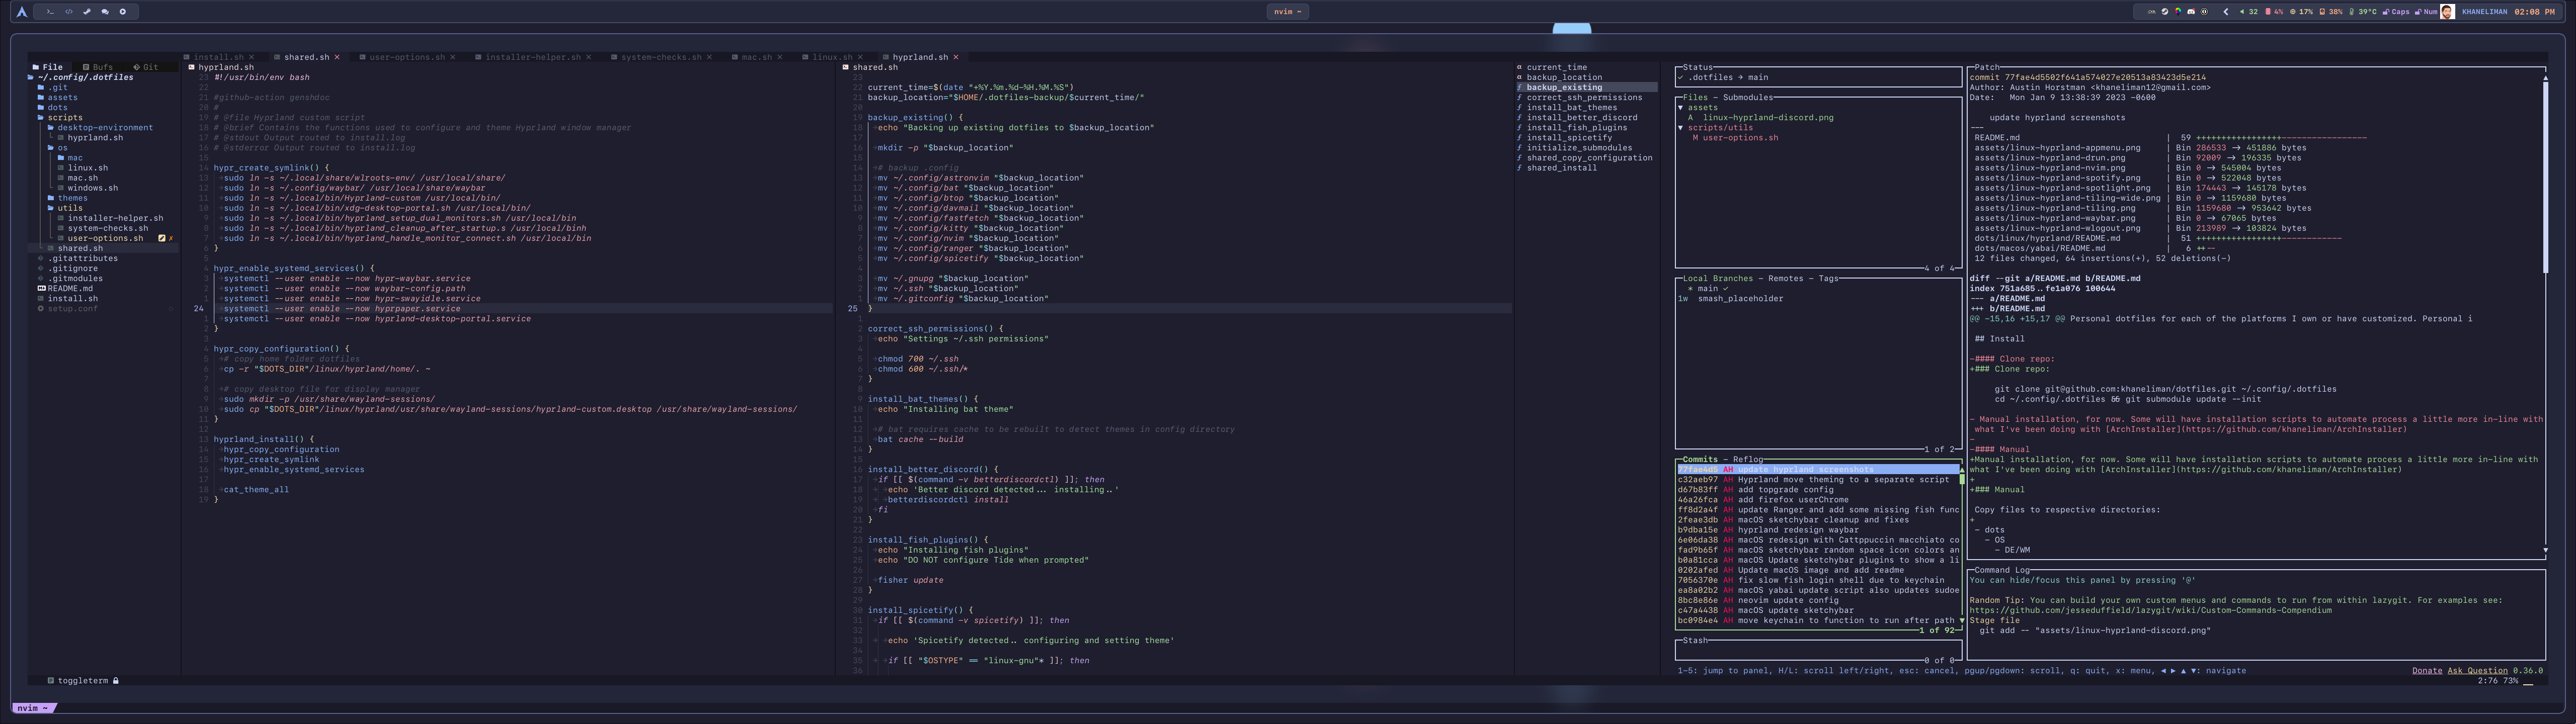Click the CKB keyboard tray icon
This screenshot has height=724, width=2576.
point(2152,12)
